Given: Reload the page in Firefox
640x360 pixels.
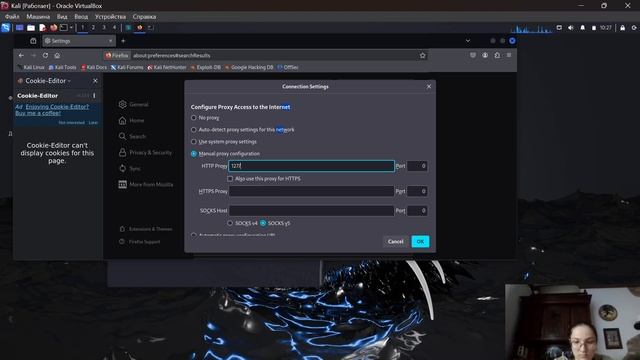Looking at the screenshot, I should (x=45, y=56).
